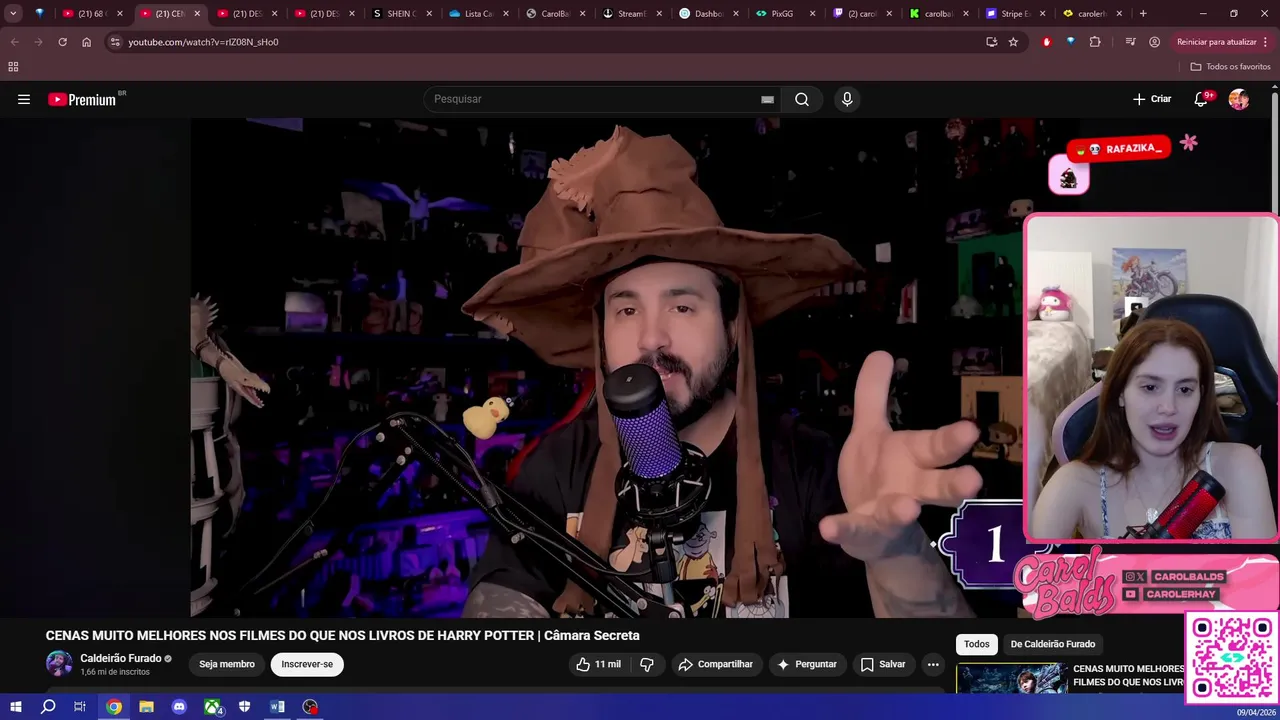Open OBS Studio from taskbar

(310, 707)
